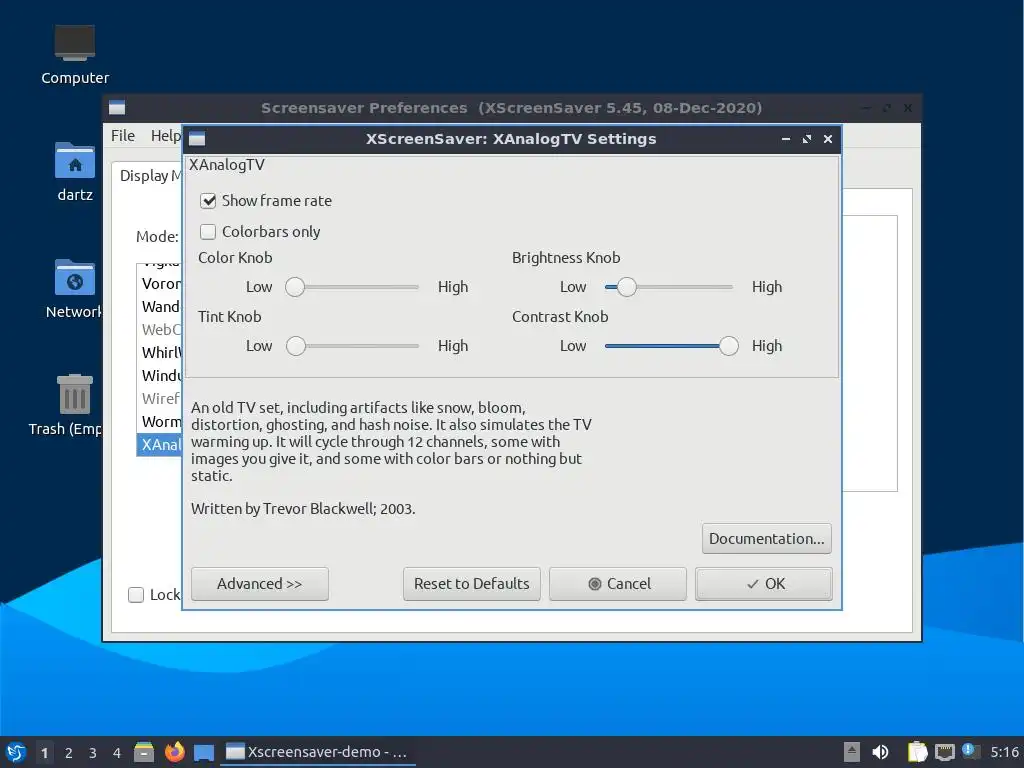Uncheck Show frame rate
1024x768 pixels.
tap(208, 200)
